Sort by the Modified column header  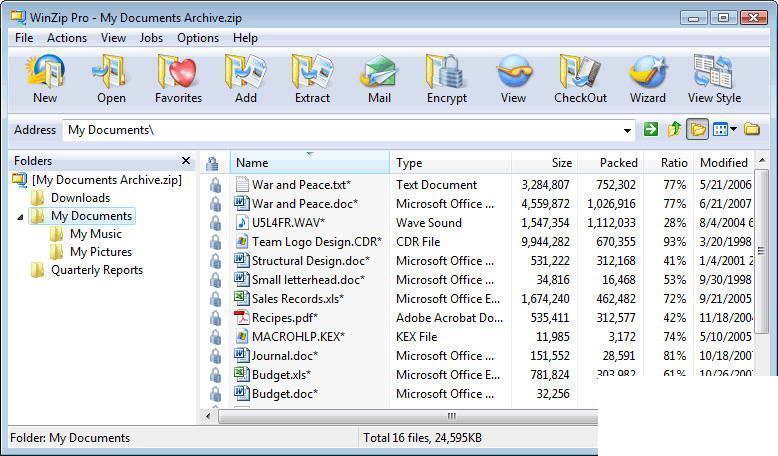point(724,163)
